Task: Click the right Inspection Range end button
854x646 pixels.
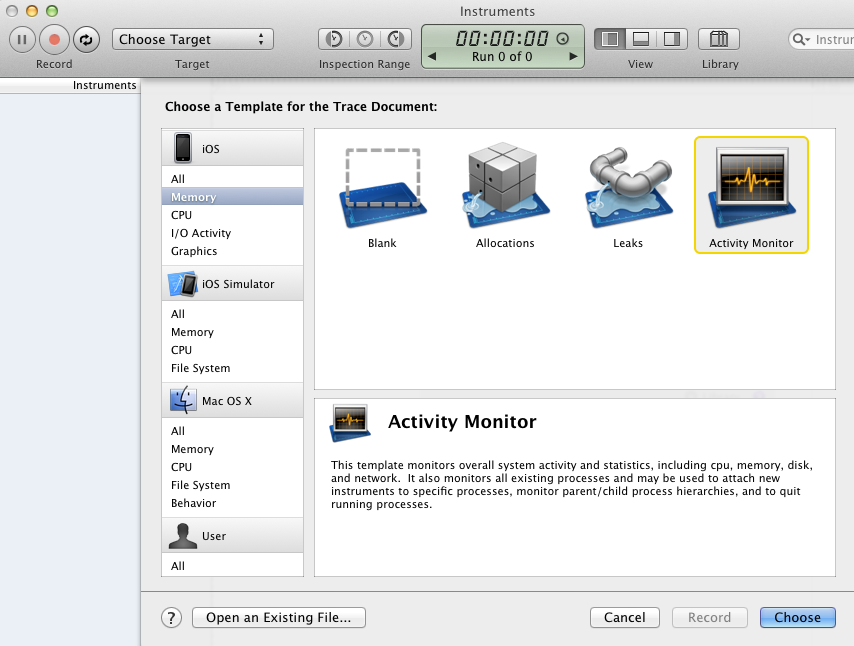Action: 396,39
